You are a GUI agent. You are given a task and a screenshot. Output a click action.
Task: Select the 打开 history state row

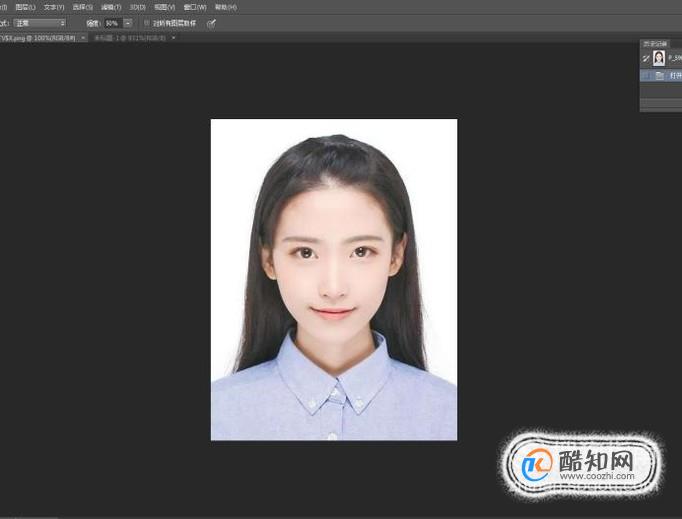coord(661,76)
